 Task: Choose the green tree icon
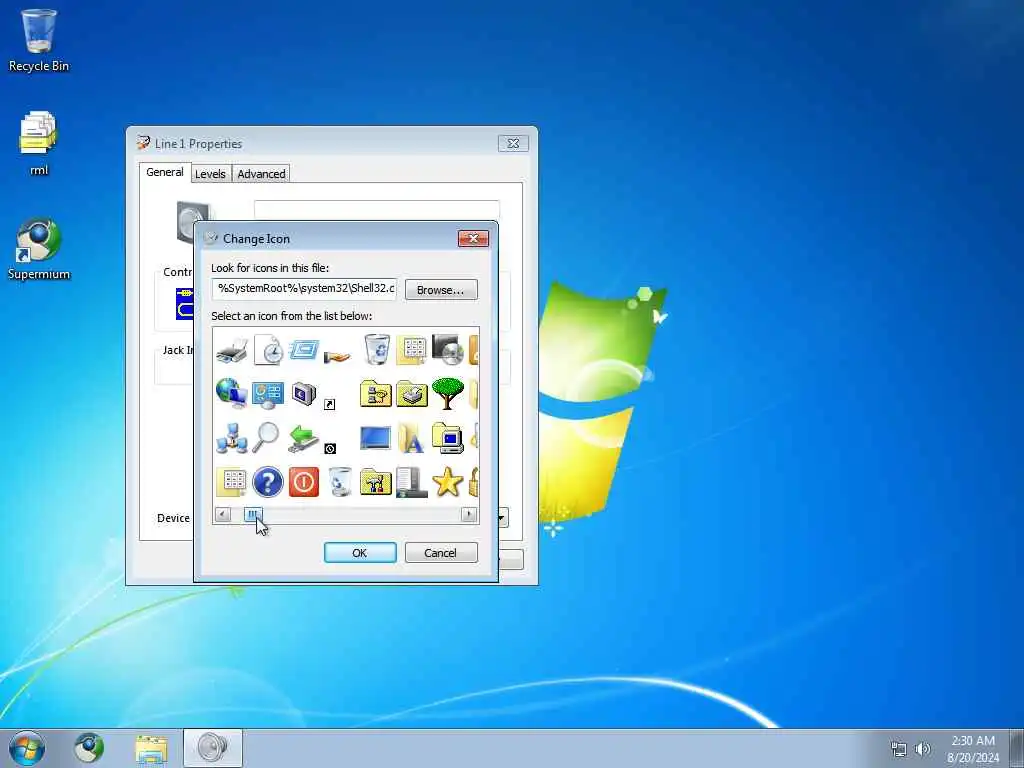tap(448, 393)
